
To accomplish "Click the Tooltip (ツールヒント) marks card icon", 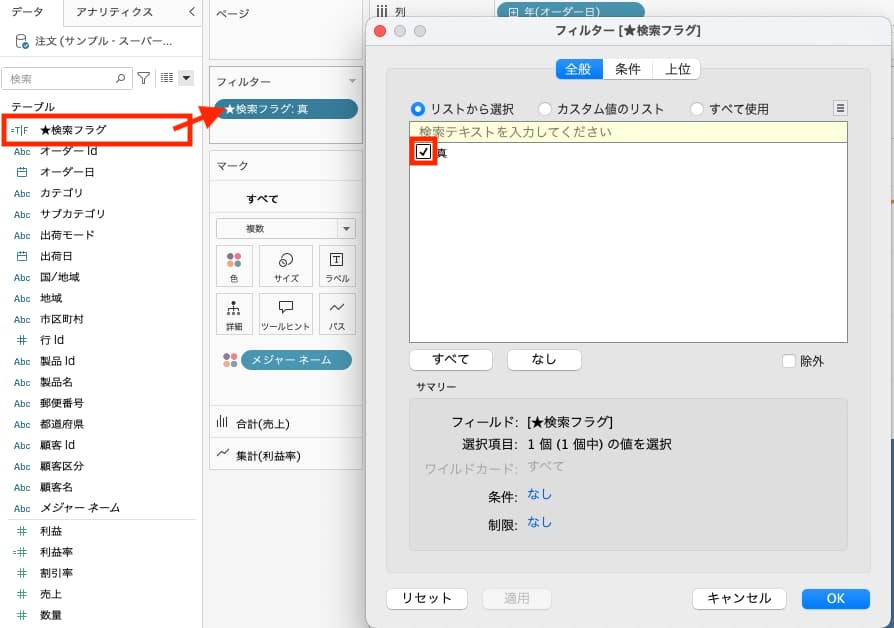I will coord(286,313).
